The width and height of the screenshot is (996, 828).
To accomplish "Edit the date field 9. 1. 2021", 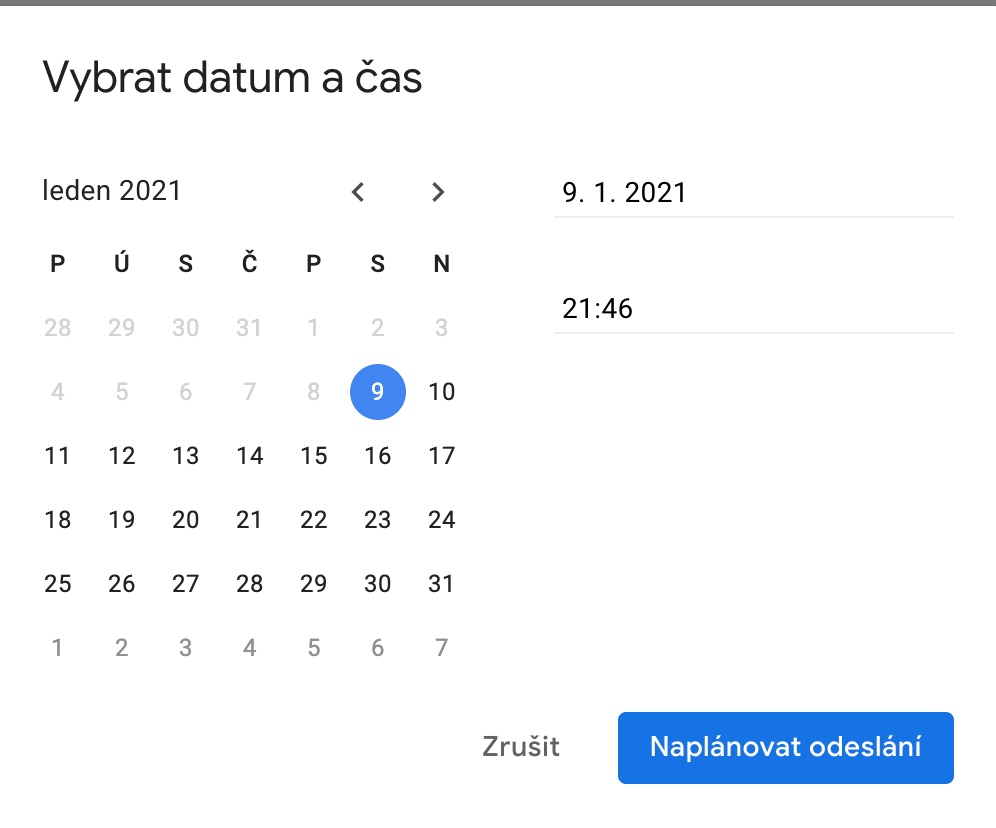I will tap(753, 192).
